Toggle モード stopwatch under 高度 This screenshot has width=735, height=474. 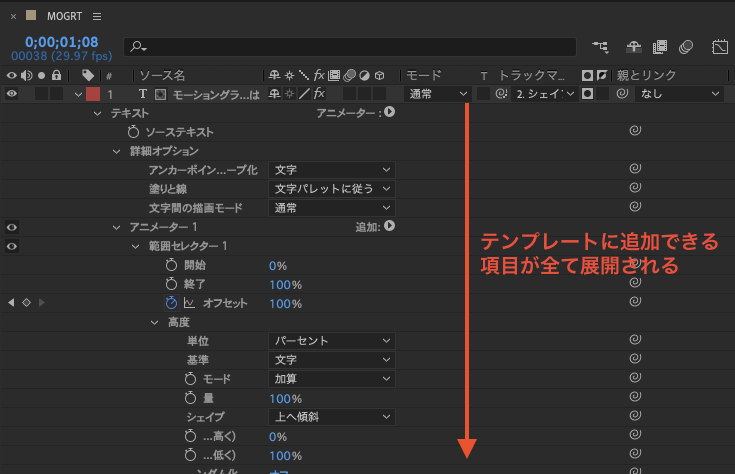click(x=190, y=379)
